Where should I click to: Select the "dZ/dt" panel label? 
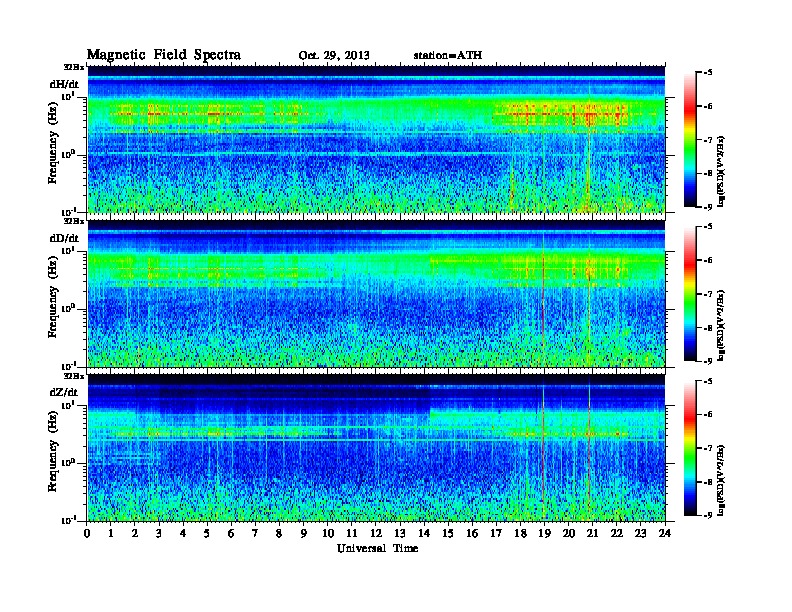point(64,392)
